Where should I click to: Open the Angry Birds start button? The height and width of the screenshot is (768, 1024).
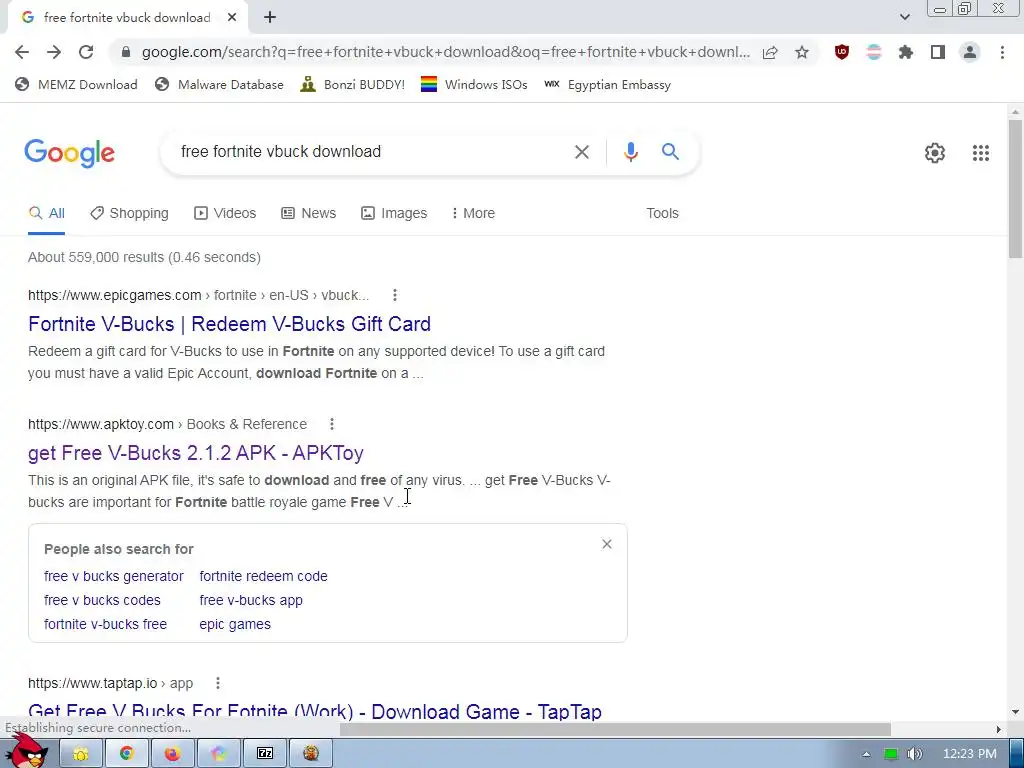tap(26, 751)
